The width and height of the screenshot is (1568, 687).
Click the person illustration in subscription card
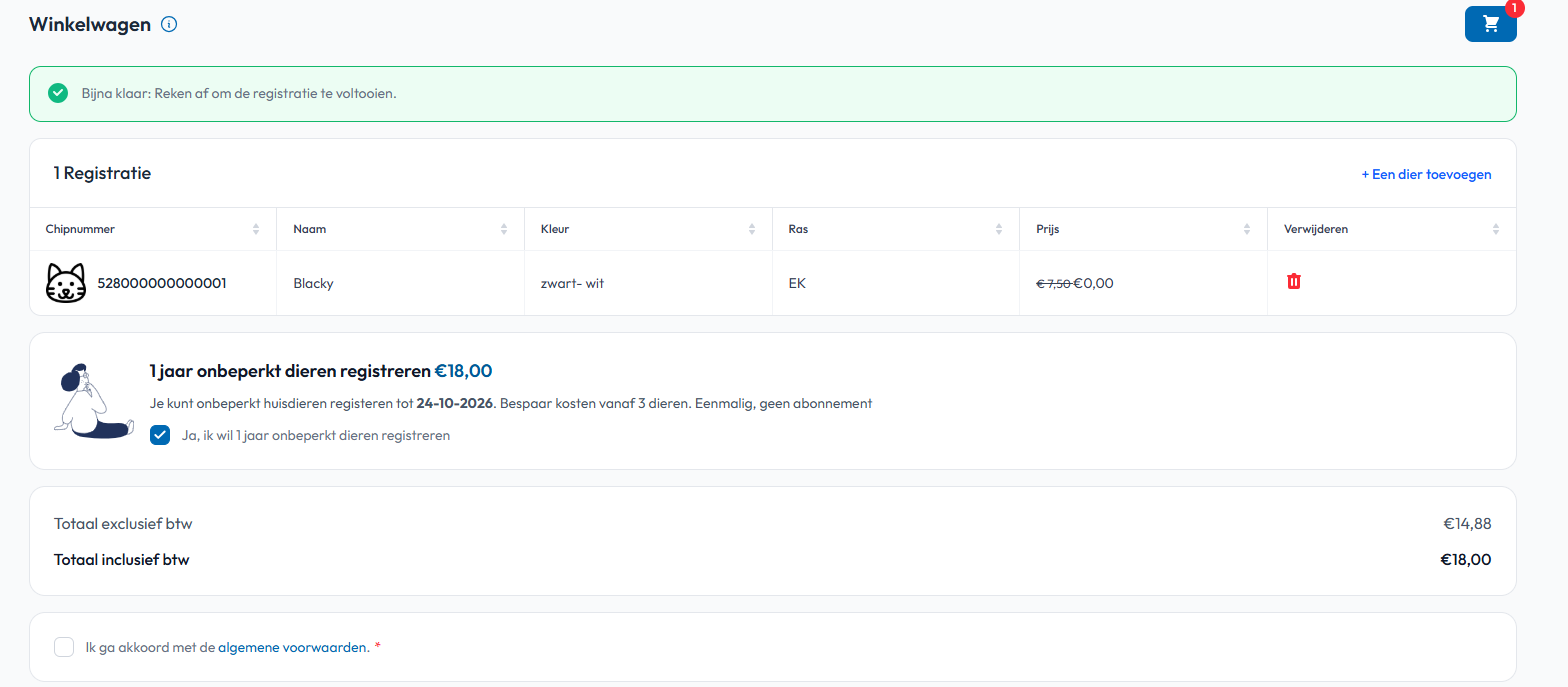pos(94,401)
